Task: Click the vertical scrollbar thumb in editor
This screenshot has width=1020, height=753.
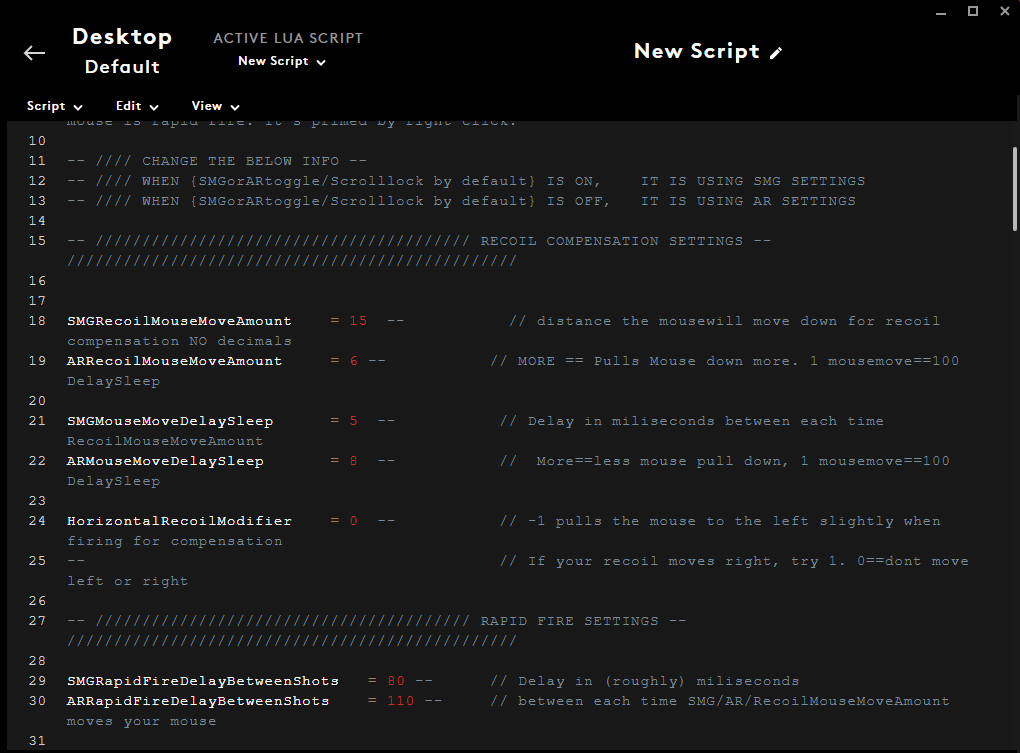Action: click(x=1014, y=188)
